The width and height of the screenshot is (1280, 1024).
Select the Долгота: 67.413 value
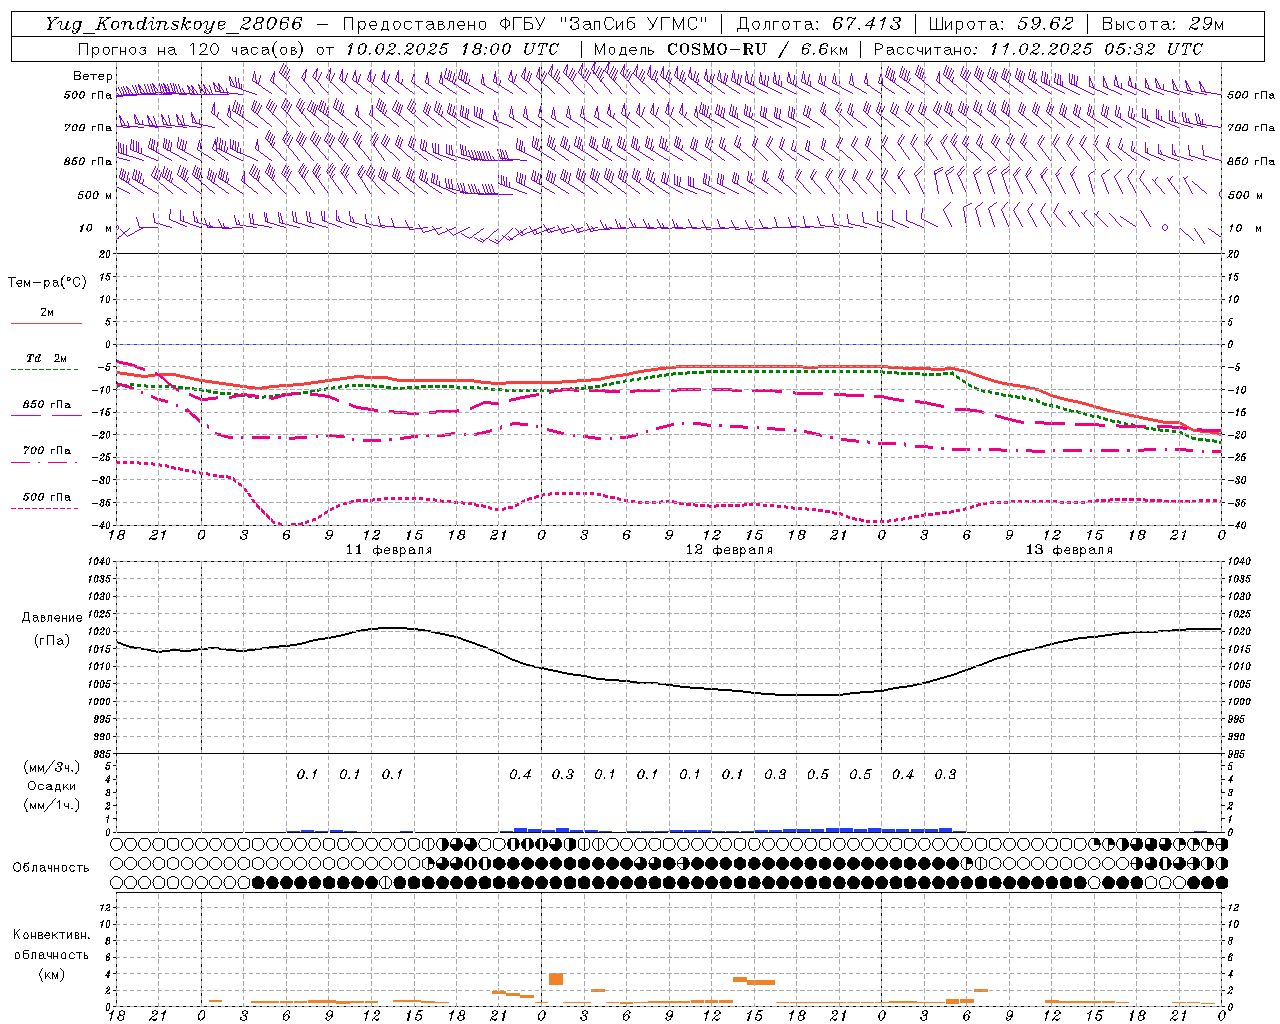(x=819, y=24)
